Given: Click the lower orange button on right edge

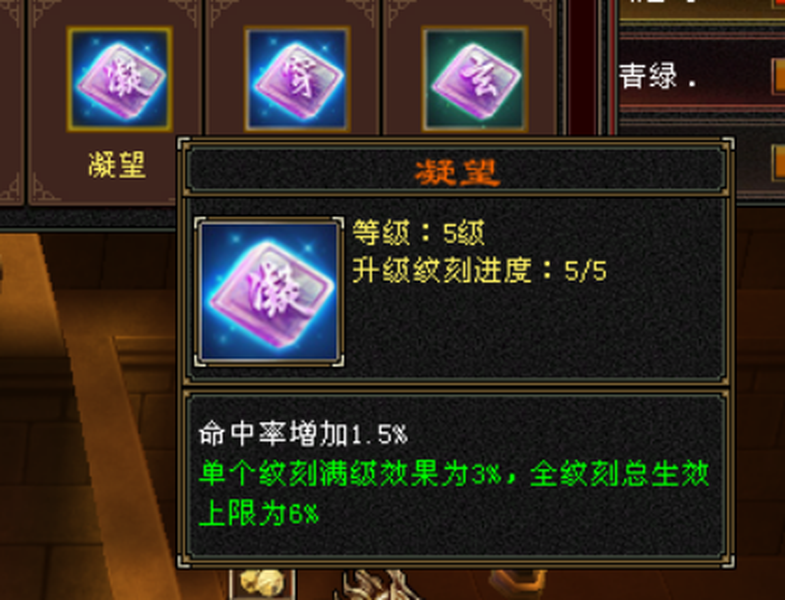Looking at the screenshot, I should pyautogui.click(x=778, y=162).
